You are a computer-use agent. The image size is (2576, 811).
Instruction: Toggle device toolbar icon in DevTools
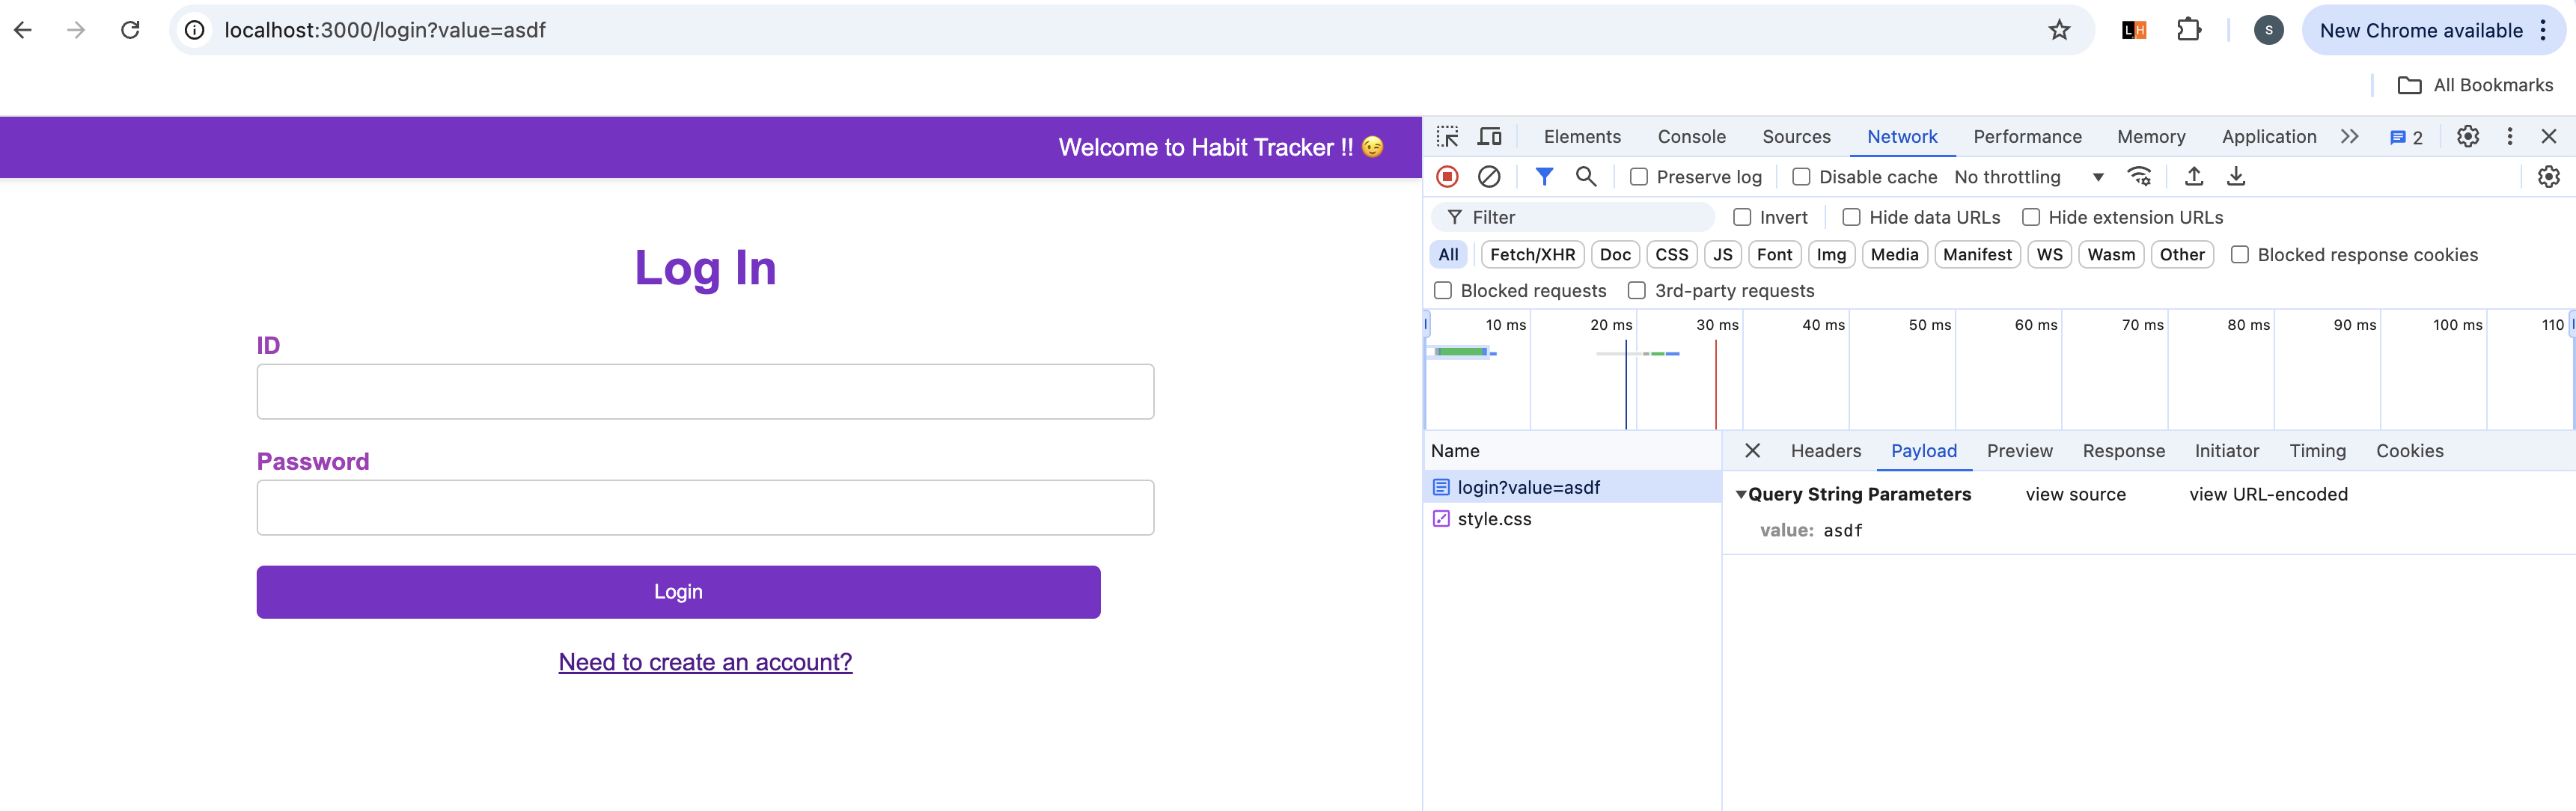[x=1490, y=136]
